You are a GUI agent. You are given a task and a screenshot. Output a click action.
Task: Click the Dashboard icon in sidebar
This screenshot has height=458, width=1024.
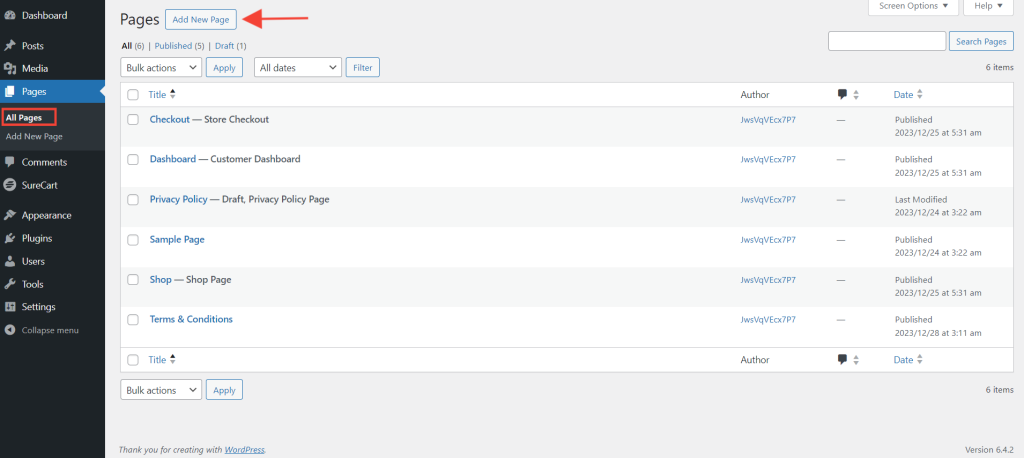click(x=10, y=15)
